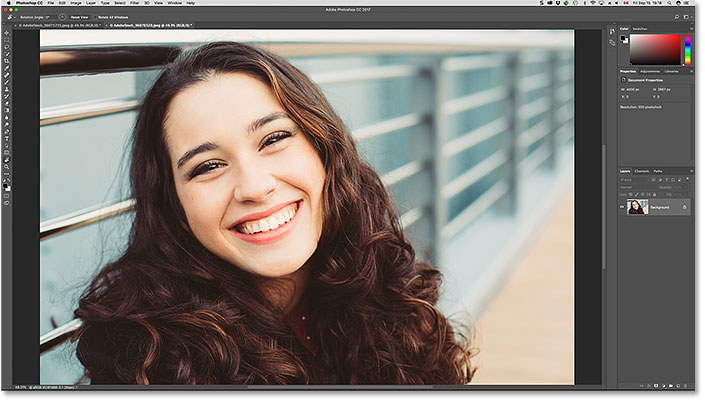Click the Reset View button

78,17
